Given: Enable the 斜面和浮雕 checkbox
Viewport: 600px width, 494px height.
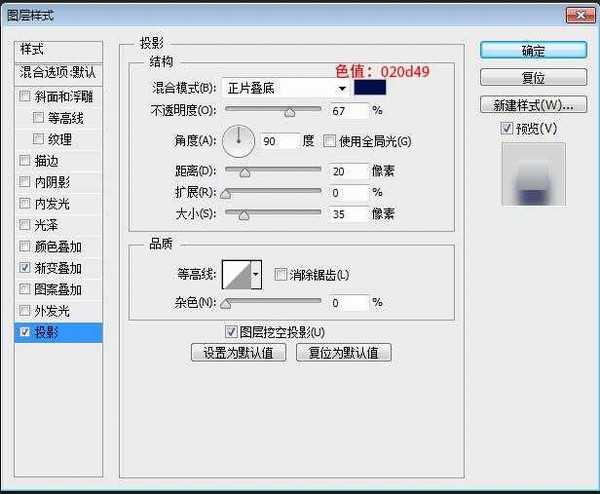Looking at the screenshot, I should [x=25, y=97].
